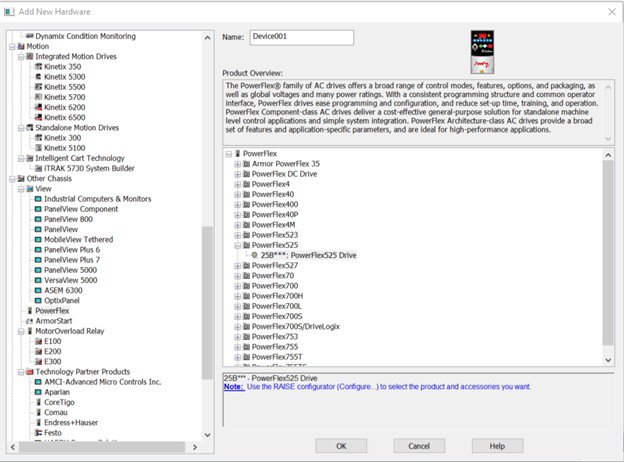Select CoreTigo in partner products
The image size is (624, 462).
pos(59,402)
